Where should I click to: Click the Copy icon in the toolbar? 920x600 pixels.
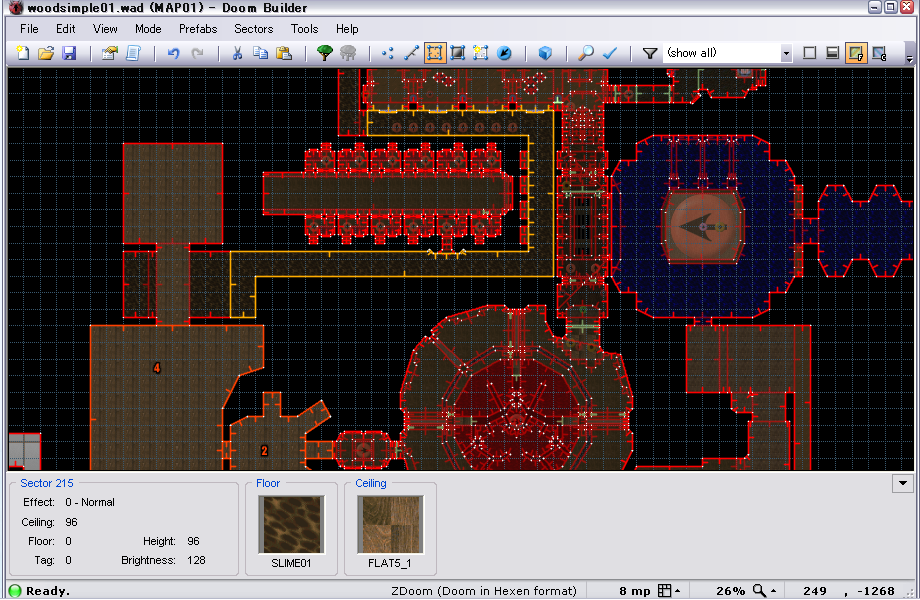tap(261, 53)
